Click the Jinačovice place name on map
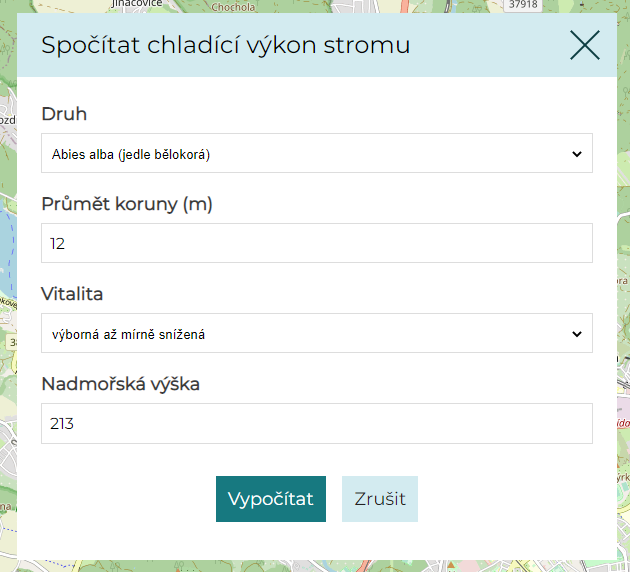 [137, 4]
